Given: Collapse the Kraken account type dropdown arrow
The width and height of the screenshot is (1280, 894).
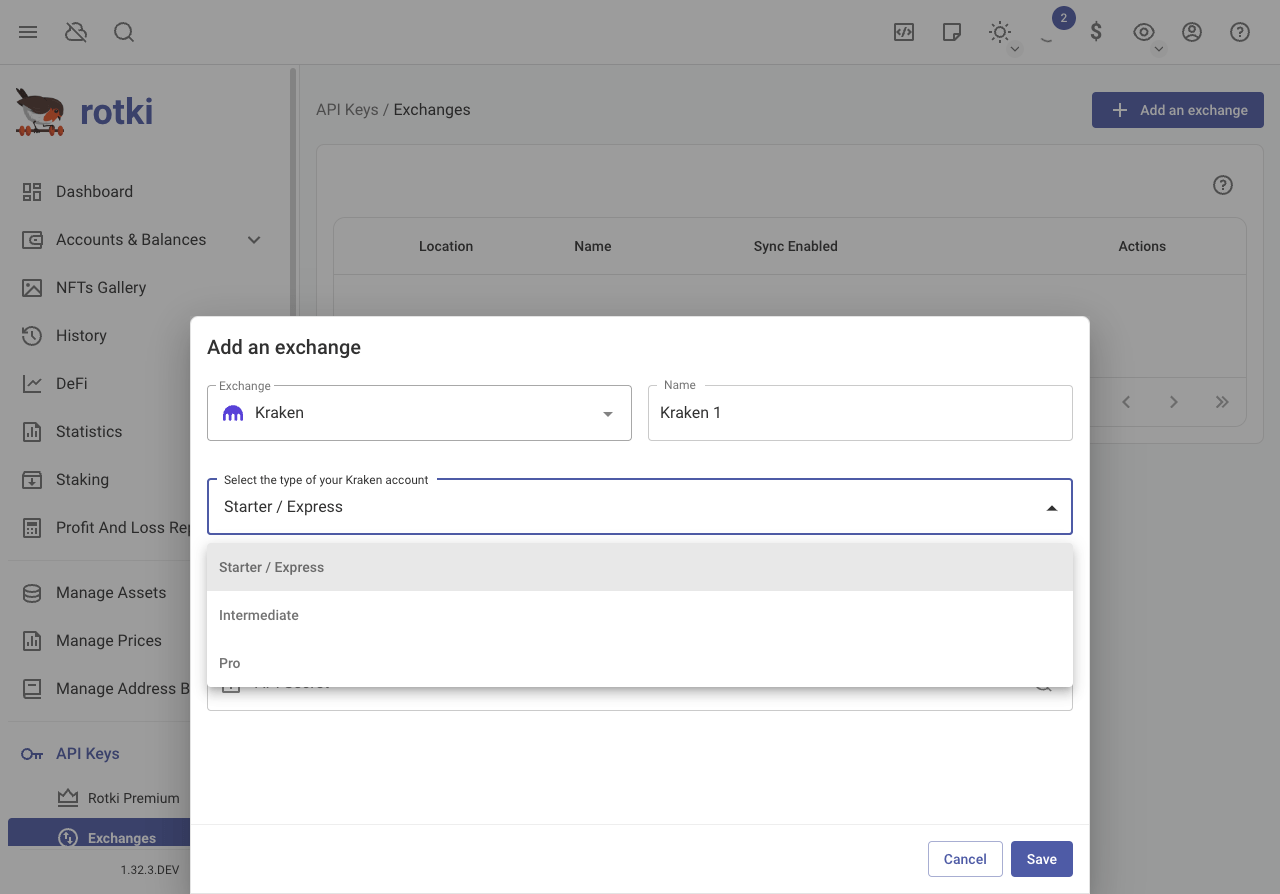Looking at the screenshot, I should pyautogui.click(x=1052, y=508).
